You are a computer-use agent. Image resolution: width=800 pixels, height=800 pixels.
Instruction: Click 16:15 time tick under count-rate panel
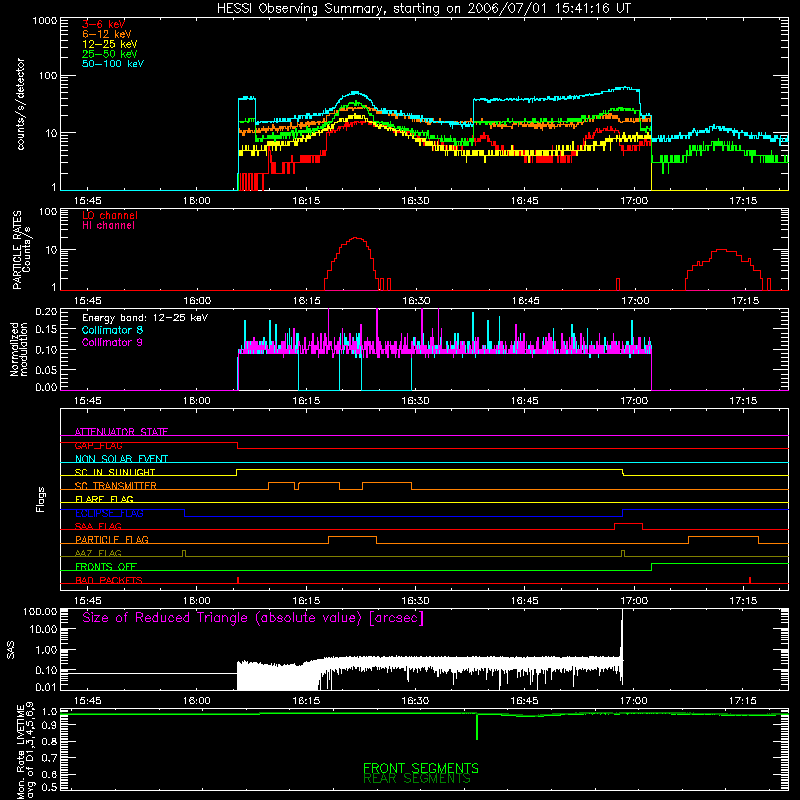[306, 201]
